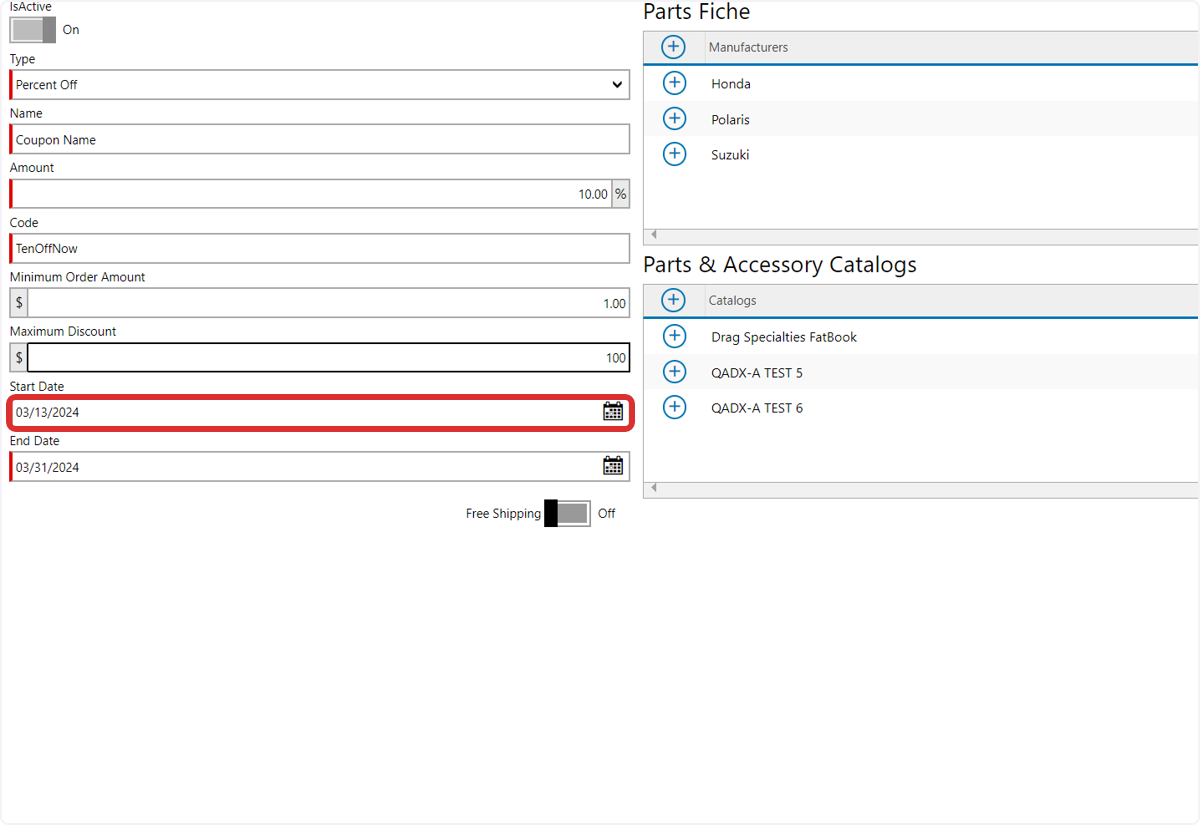Click plus icon for QADX-A TEST 5
The width and height of the screenshot is (1200, 825).
coord(675,372)
